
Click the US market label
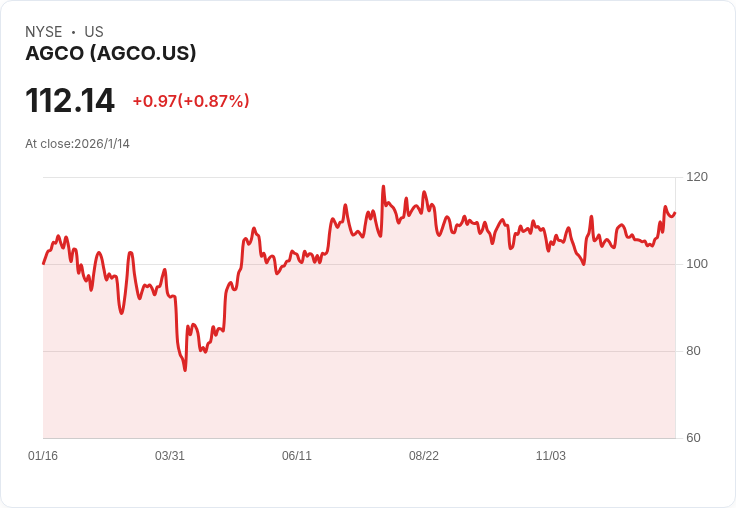[x=94, y=32]
